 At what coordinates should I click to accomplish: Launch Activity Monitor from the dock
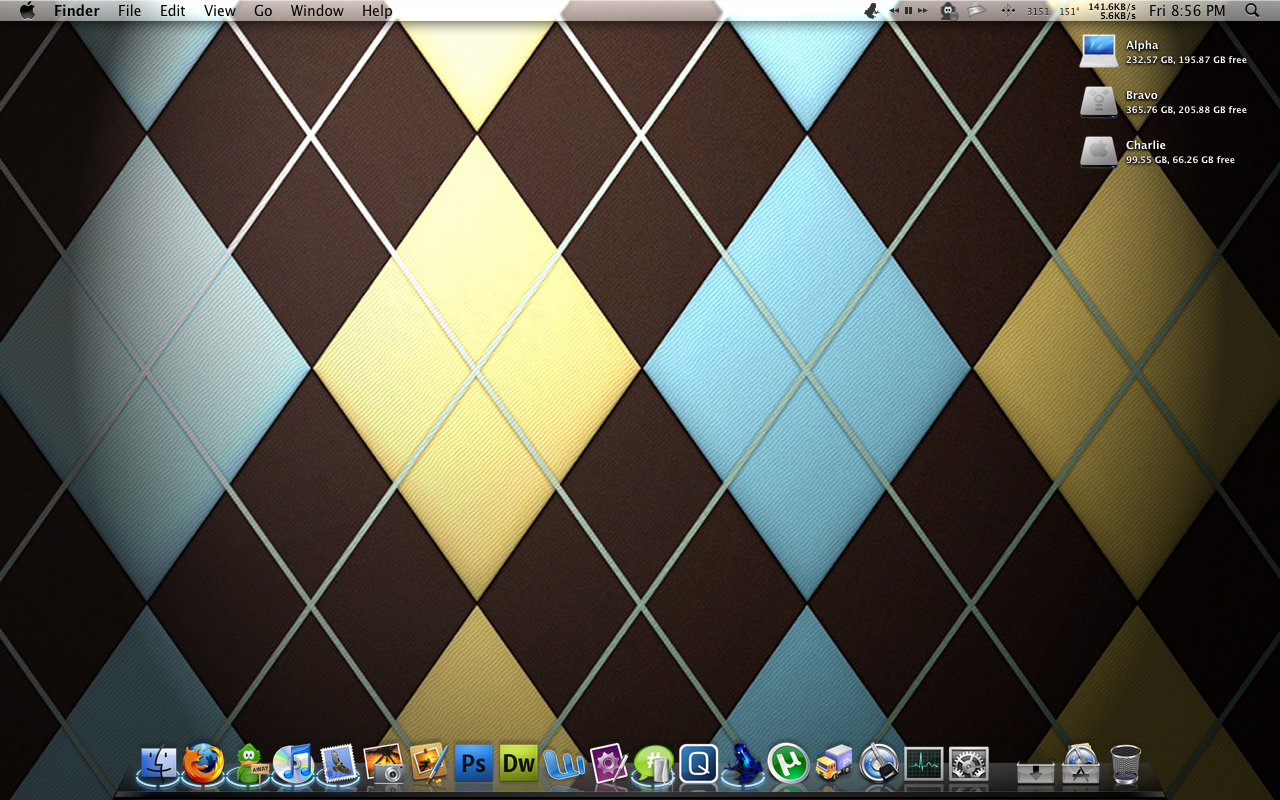(924, 764)
